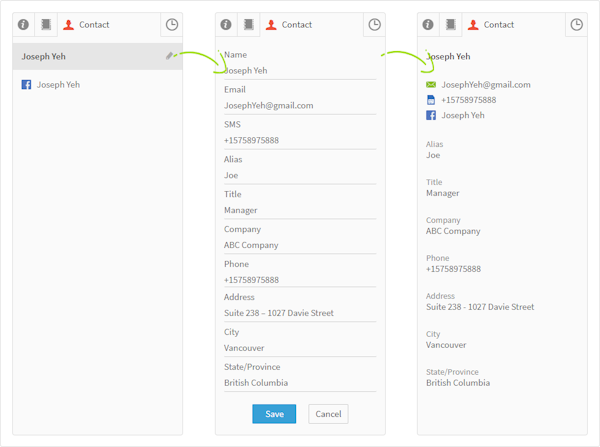Viewport: 600px width, 447px height.
Task: Click the blue SMS icon next to +15758975888
Action: [x=431, y=100]
